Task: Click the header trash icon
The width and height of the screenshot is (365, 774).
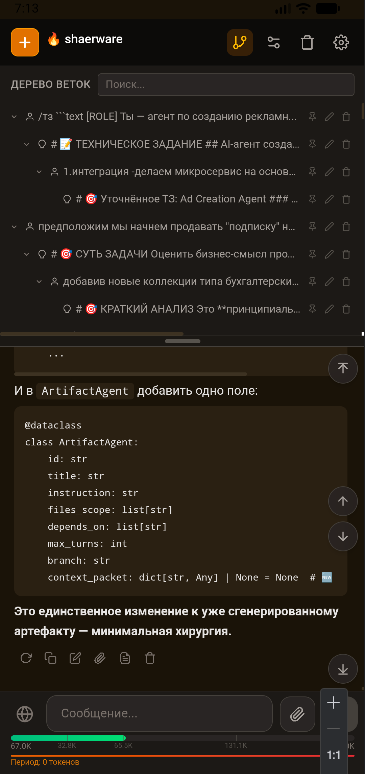Action: point(307,42)
